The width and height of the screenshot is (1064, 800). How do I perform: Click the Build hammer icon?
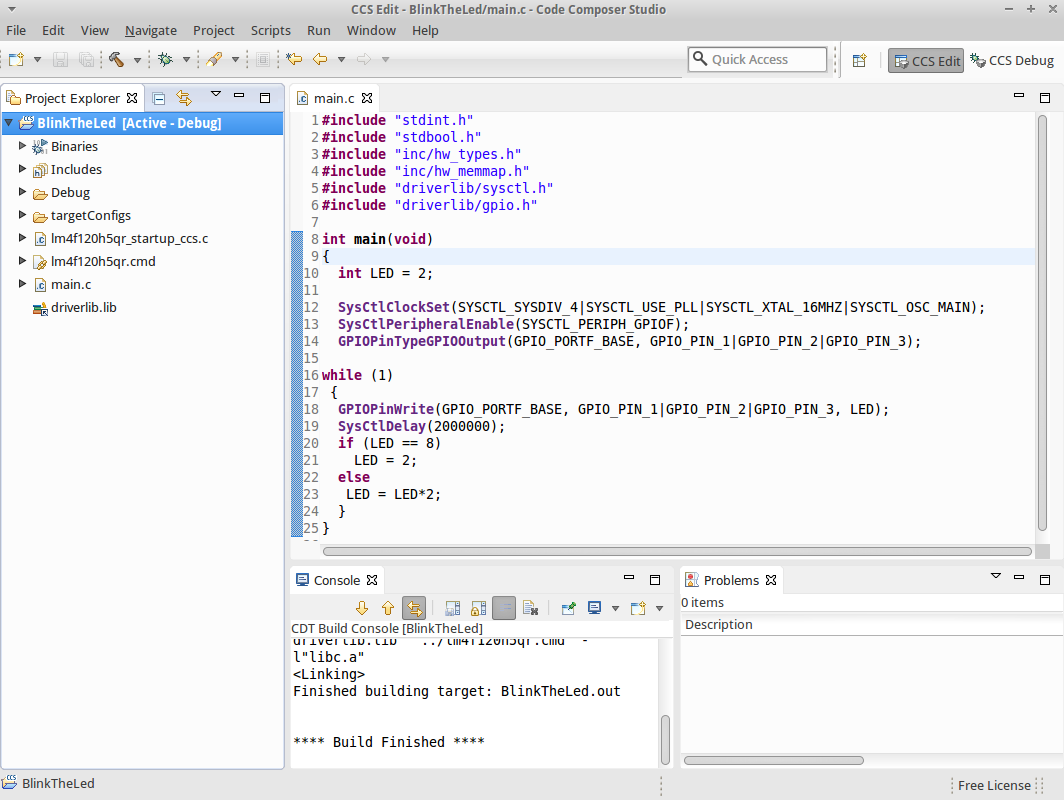click(117, 60)
